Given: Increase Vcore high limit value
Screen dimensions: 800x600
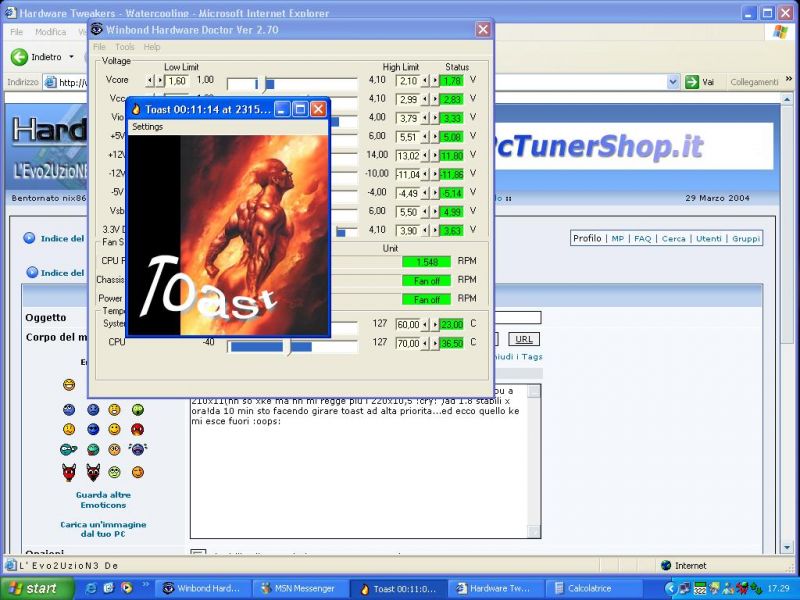Looking at the screenshot, I should pyautogui.click(x=435, y=81).
